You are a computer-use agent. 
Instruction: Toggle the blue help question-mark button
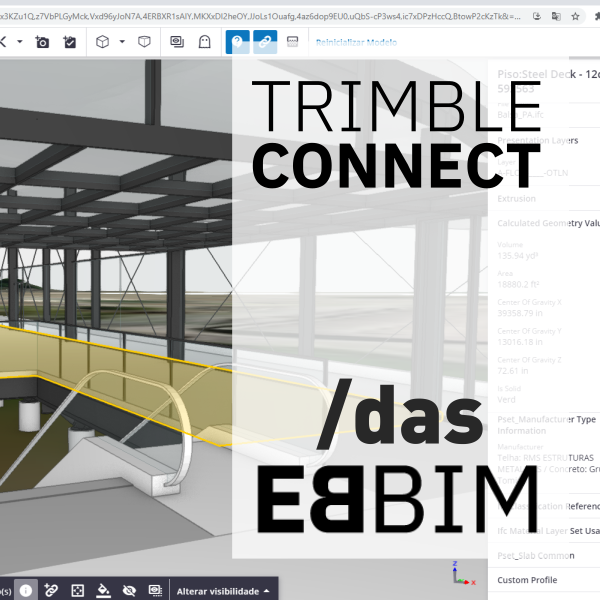(238, 42)
